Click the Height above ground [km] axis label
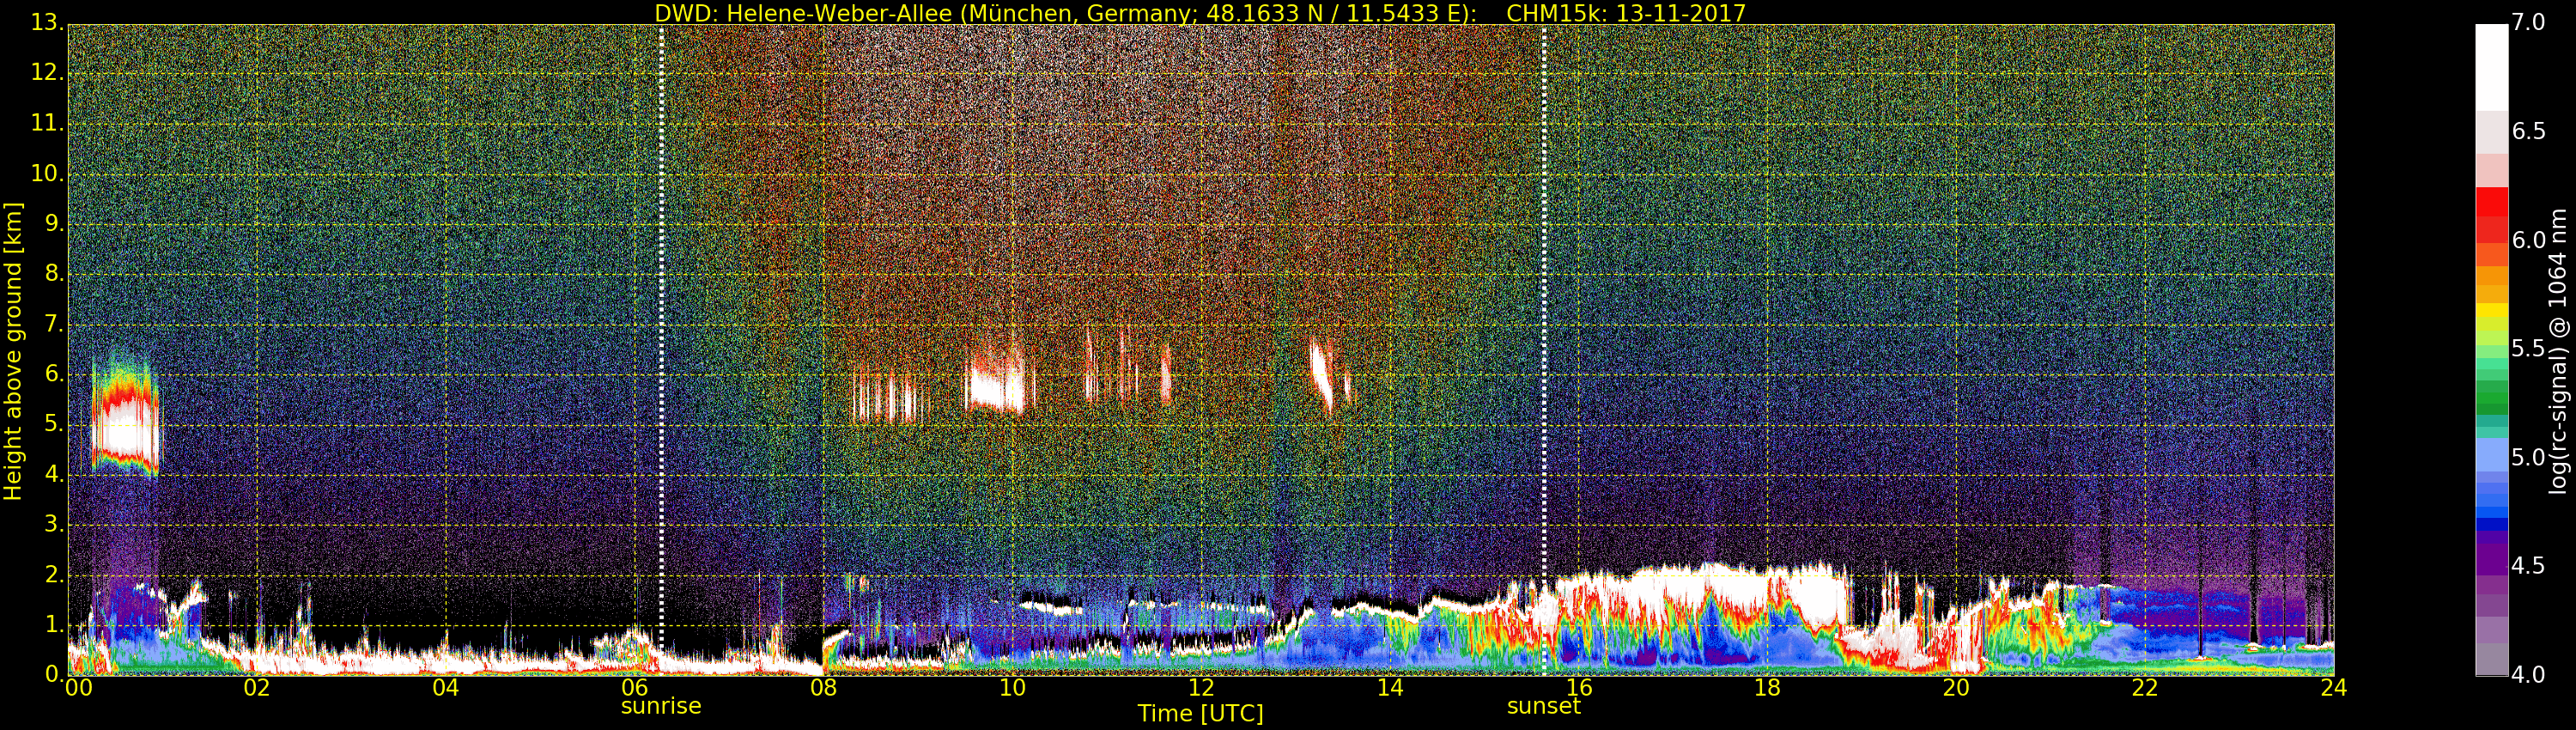Viewport: 2576px width, 730px height. [13, 350]
